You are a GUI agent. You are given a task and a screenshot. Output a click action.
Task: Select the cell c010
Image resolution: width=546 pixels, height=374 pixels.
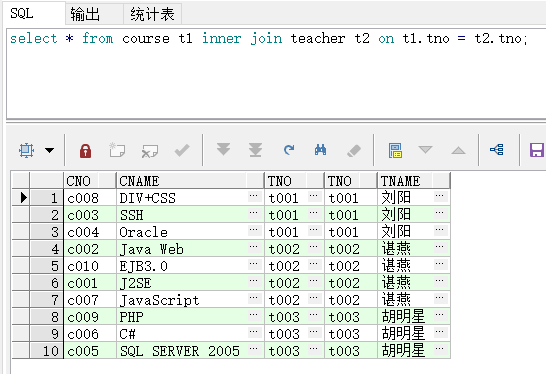click(90, 266)
